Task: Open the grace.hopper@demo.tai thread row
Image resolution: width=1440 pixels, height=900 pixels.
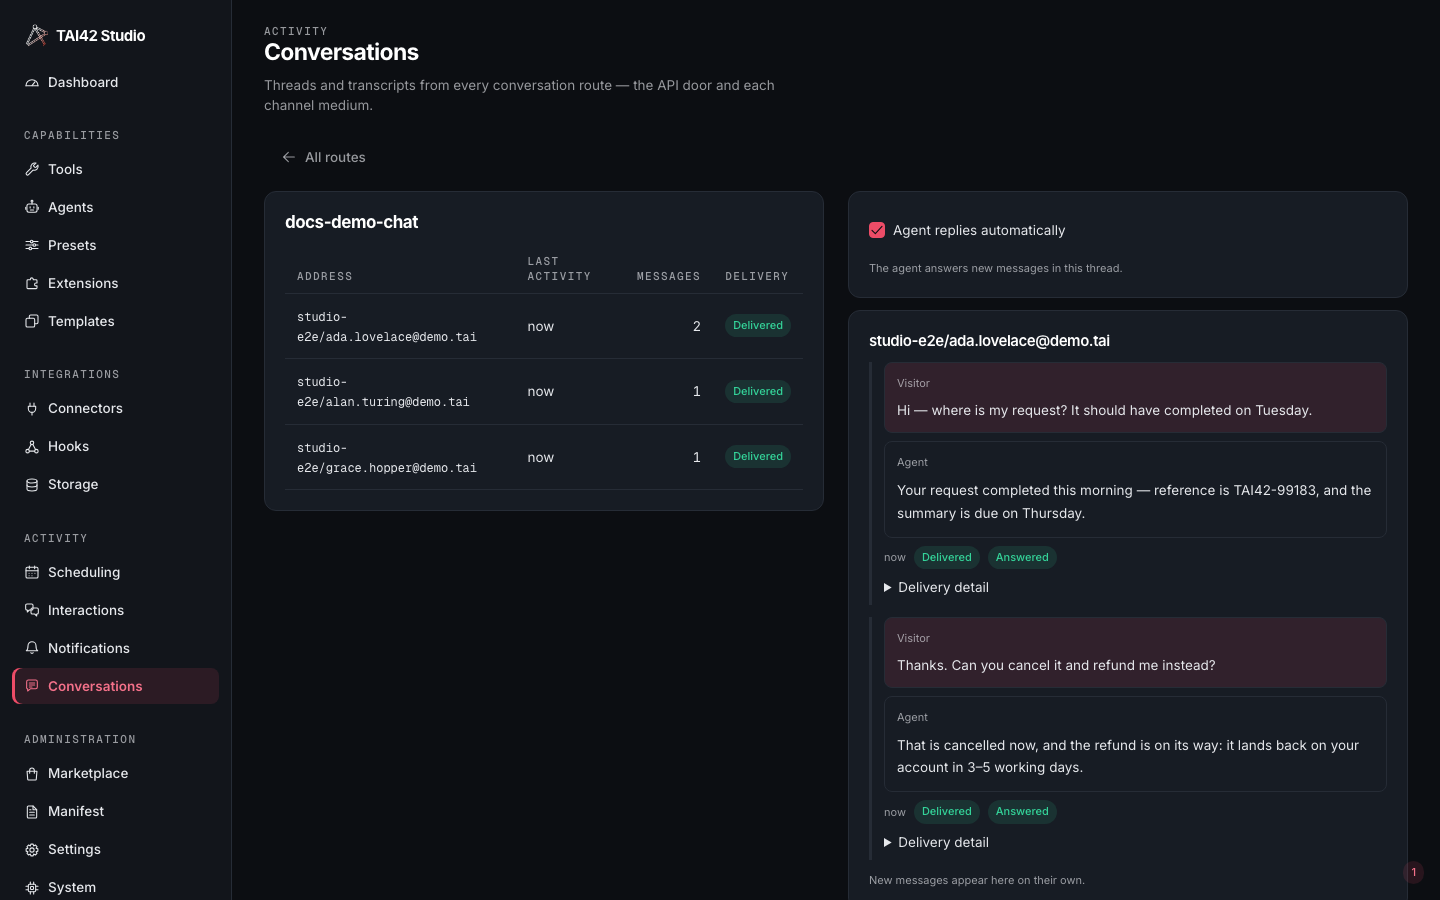Action: click(544, 457)
